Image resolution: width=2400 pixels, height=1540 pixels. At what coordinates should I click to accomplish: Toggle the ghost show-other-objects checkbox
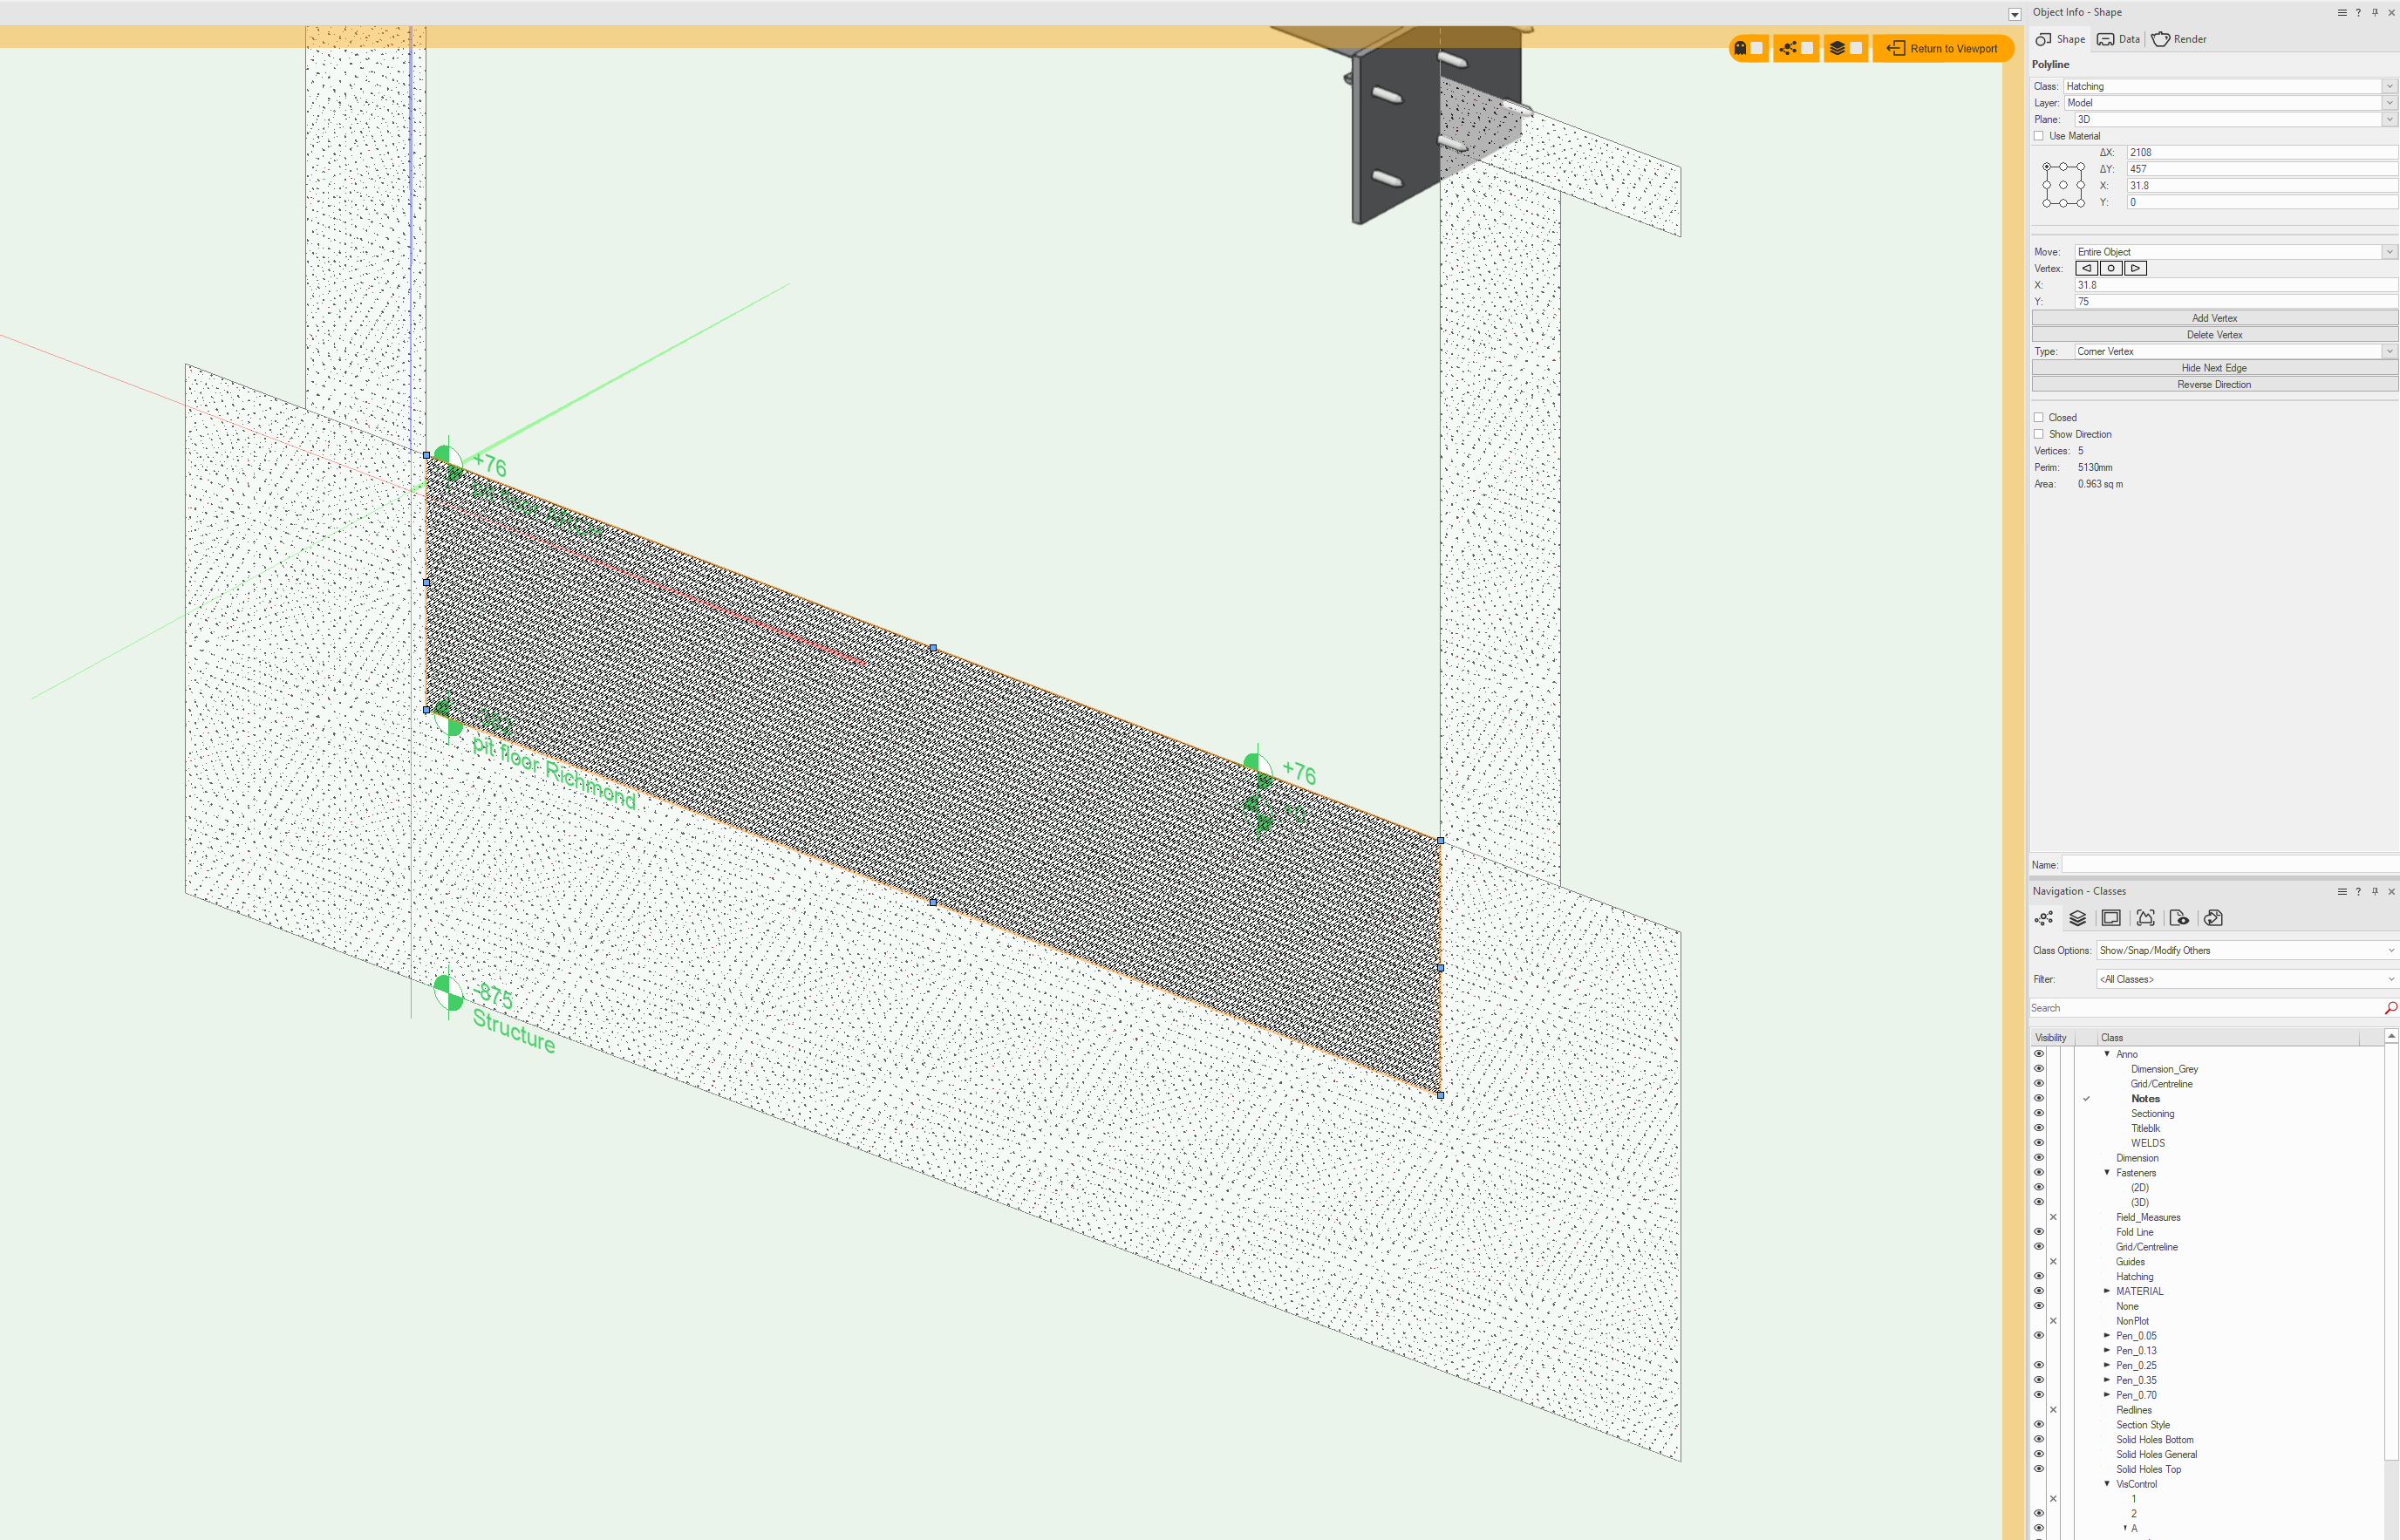click(x=1756, y=48)
